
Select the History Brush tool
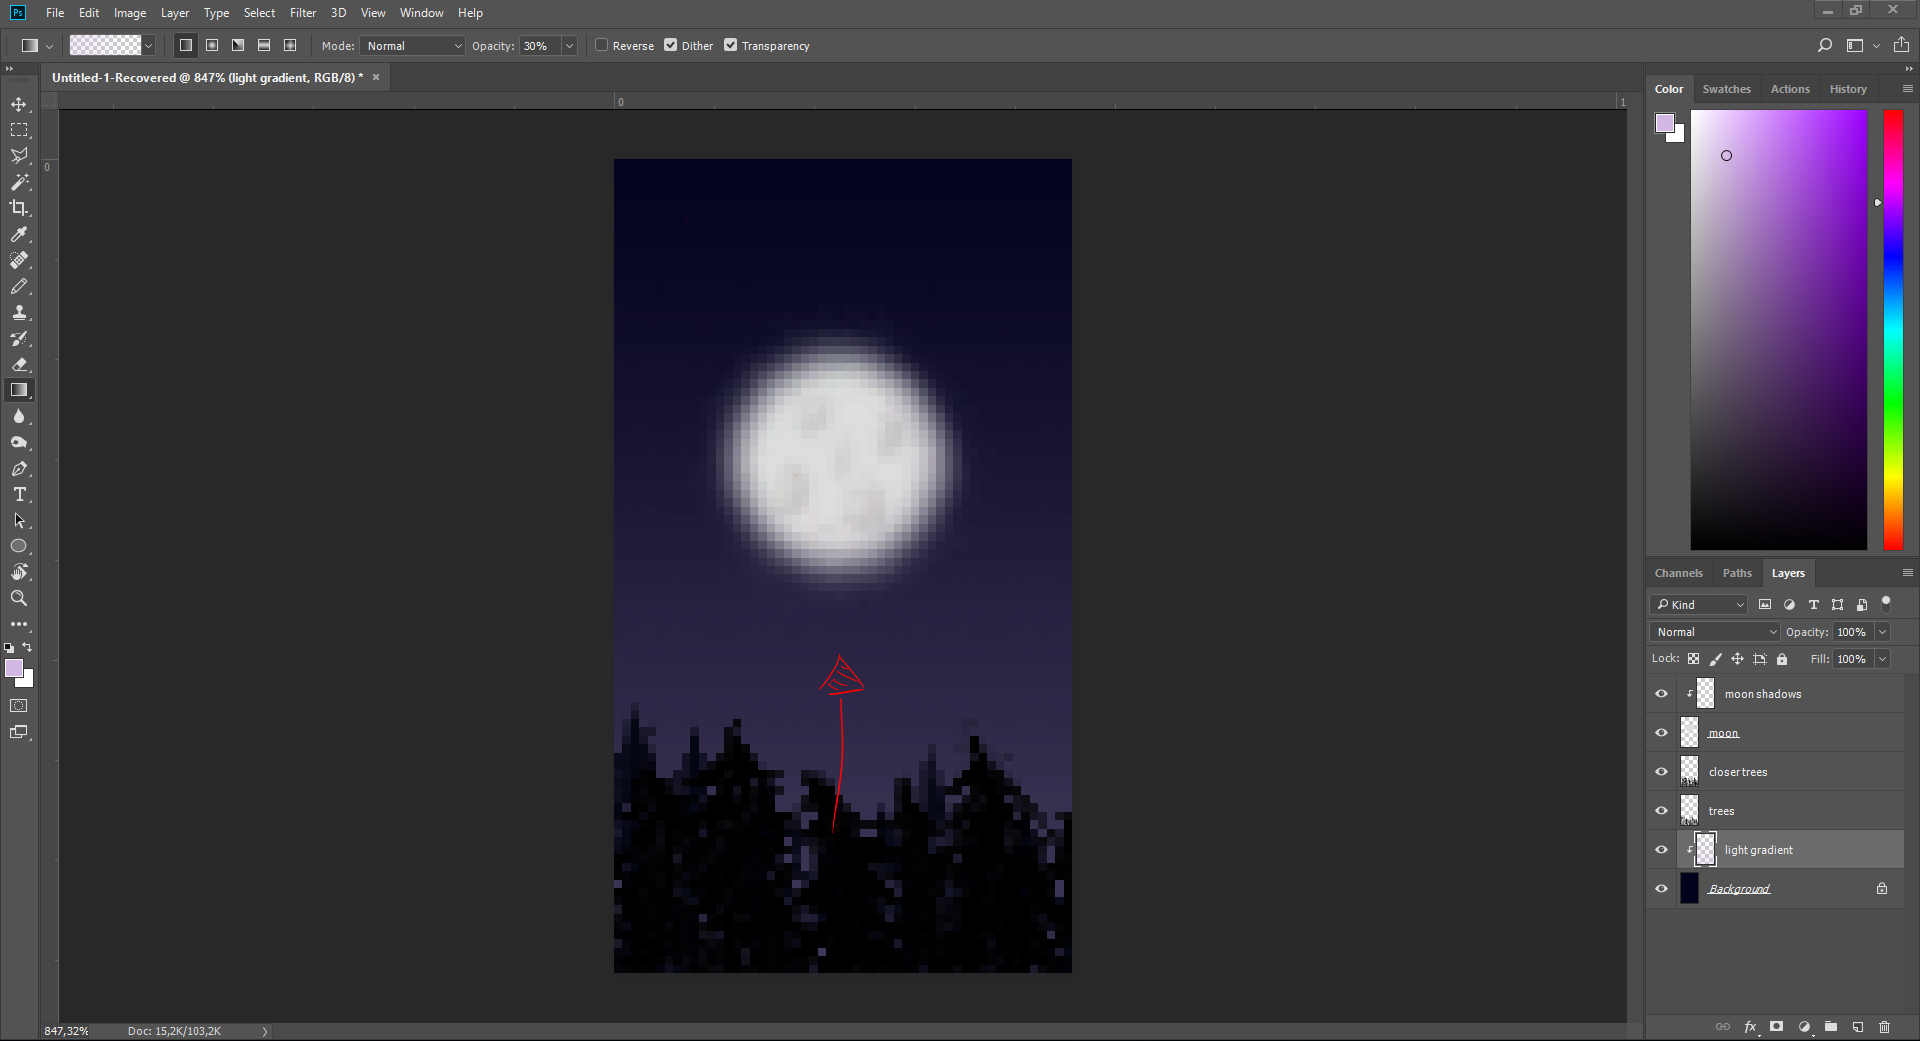19,338
